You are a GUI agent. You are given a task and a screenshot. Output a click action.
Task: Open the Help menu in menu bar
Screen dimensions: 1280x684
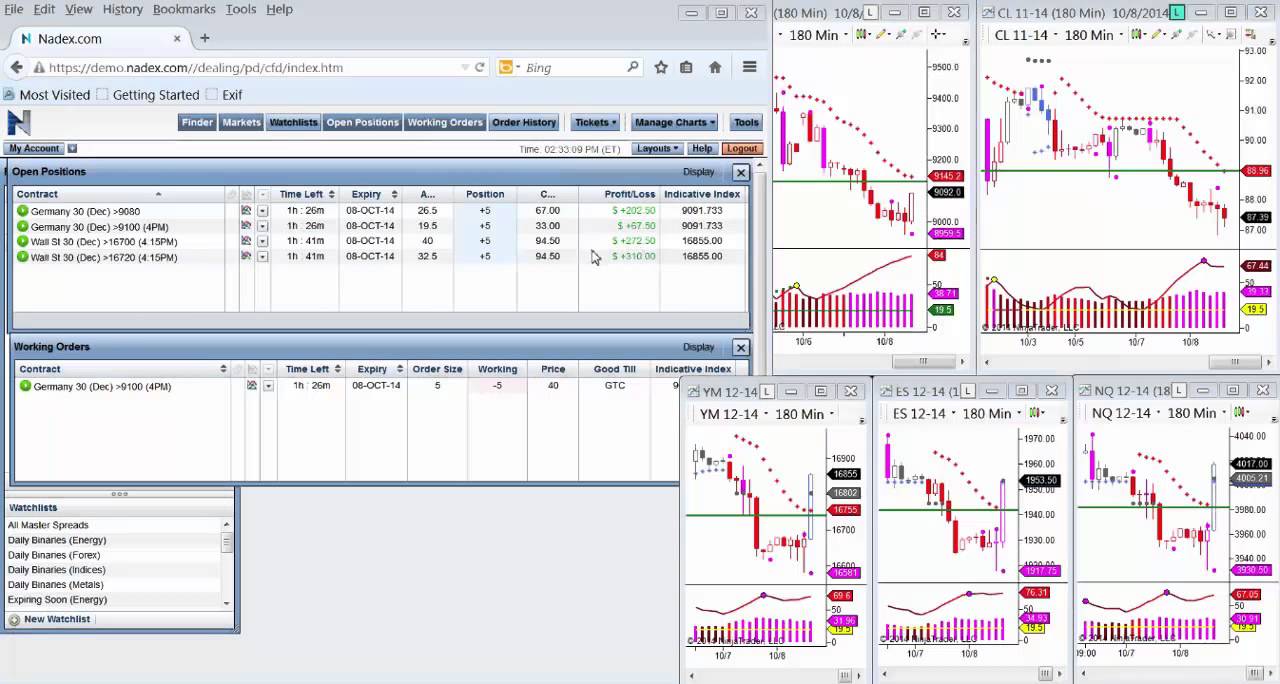point(280,9)
